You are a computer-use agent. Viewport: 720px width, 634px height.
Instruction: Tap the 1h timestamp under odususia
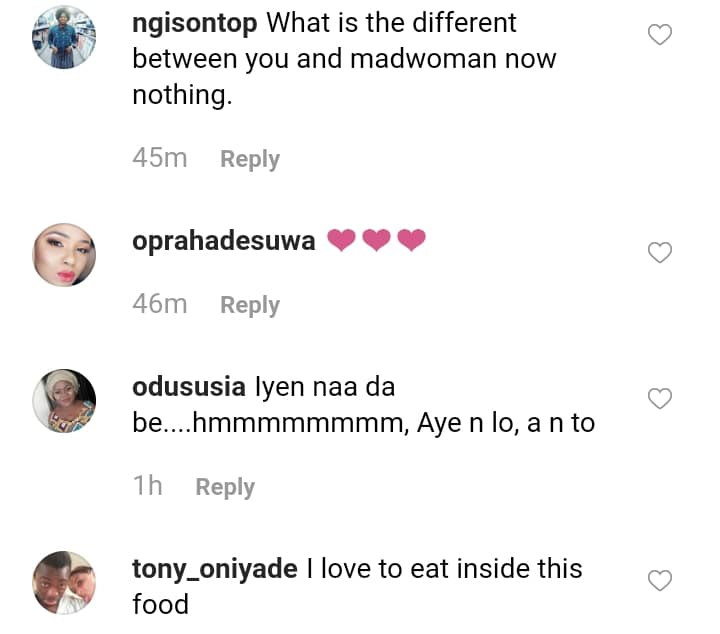[147, 486]
